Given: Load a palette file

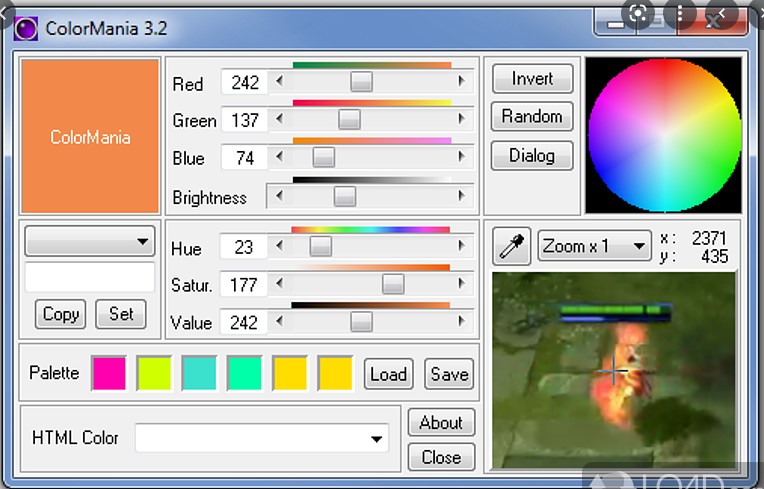Looking at the screenshot, I should pyautogui.click(x=388, y=374).
